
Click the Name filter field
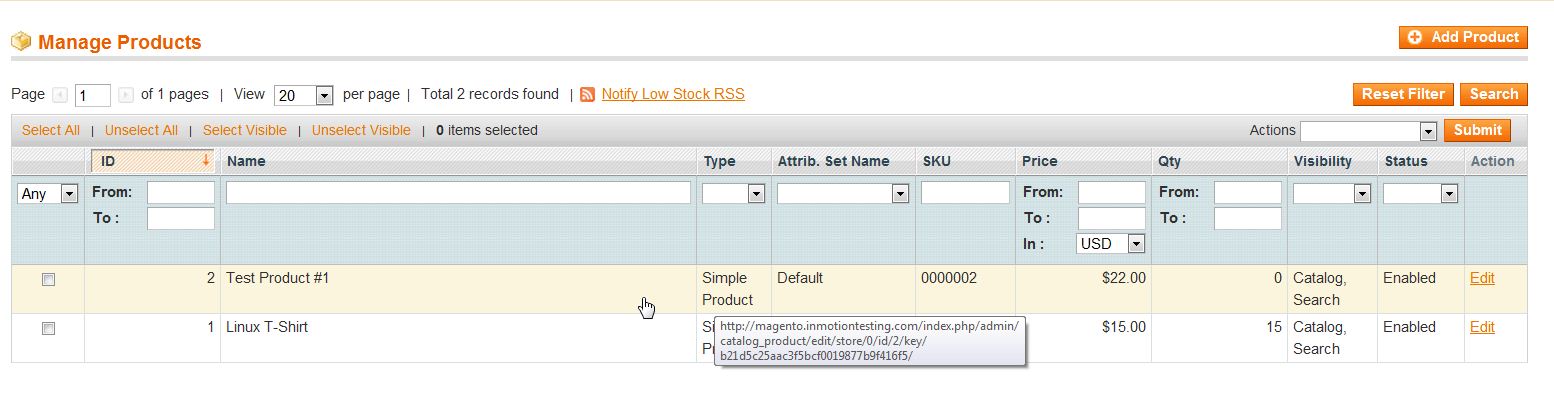pos(458,192)
